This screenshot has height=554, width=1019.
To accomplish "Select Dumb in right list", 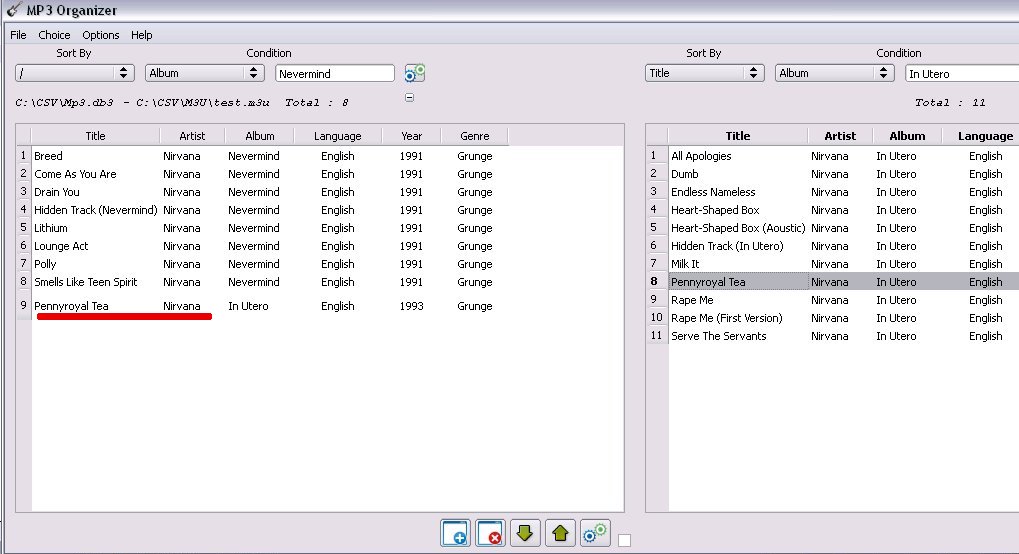I will point(685,174).
